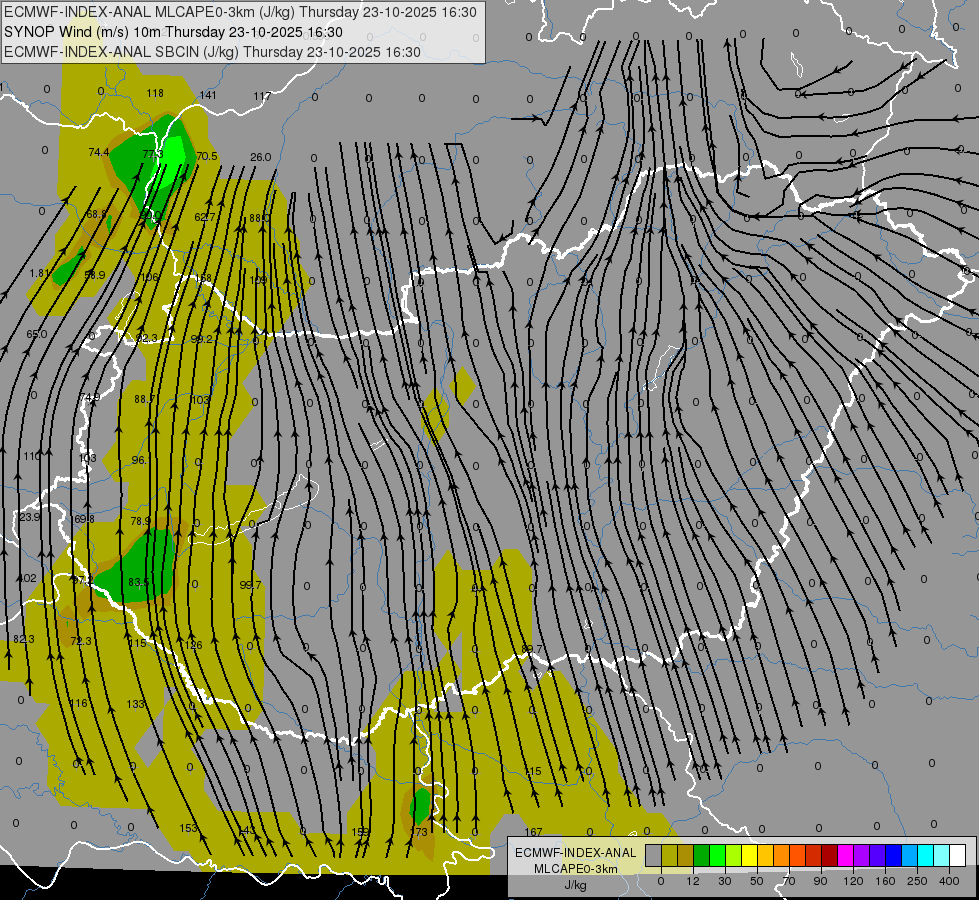This screenshot has width=979, height=900.
Task: Select the indigo legend swatch
Action: pyautogui.click(x=878, y=855)
